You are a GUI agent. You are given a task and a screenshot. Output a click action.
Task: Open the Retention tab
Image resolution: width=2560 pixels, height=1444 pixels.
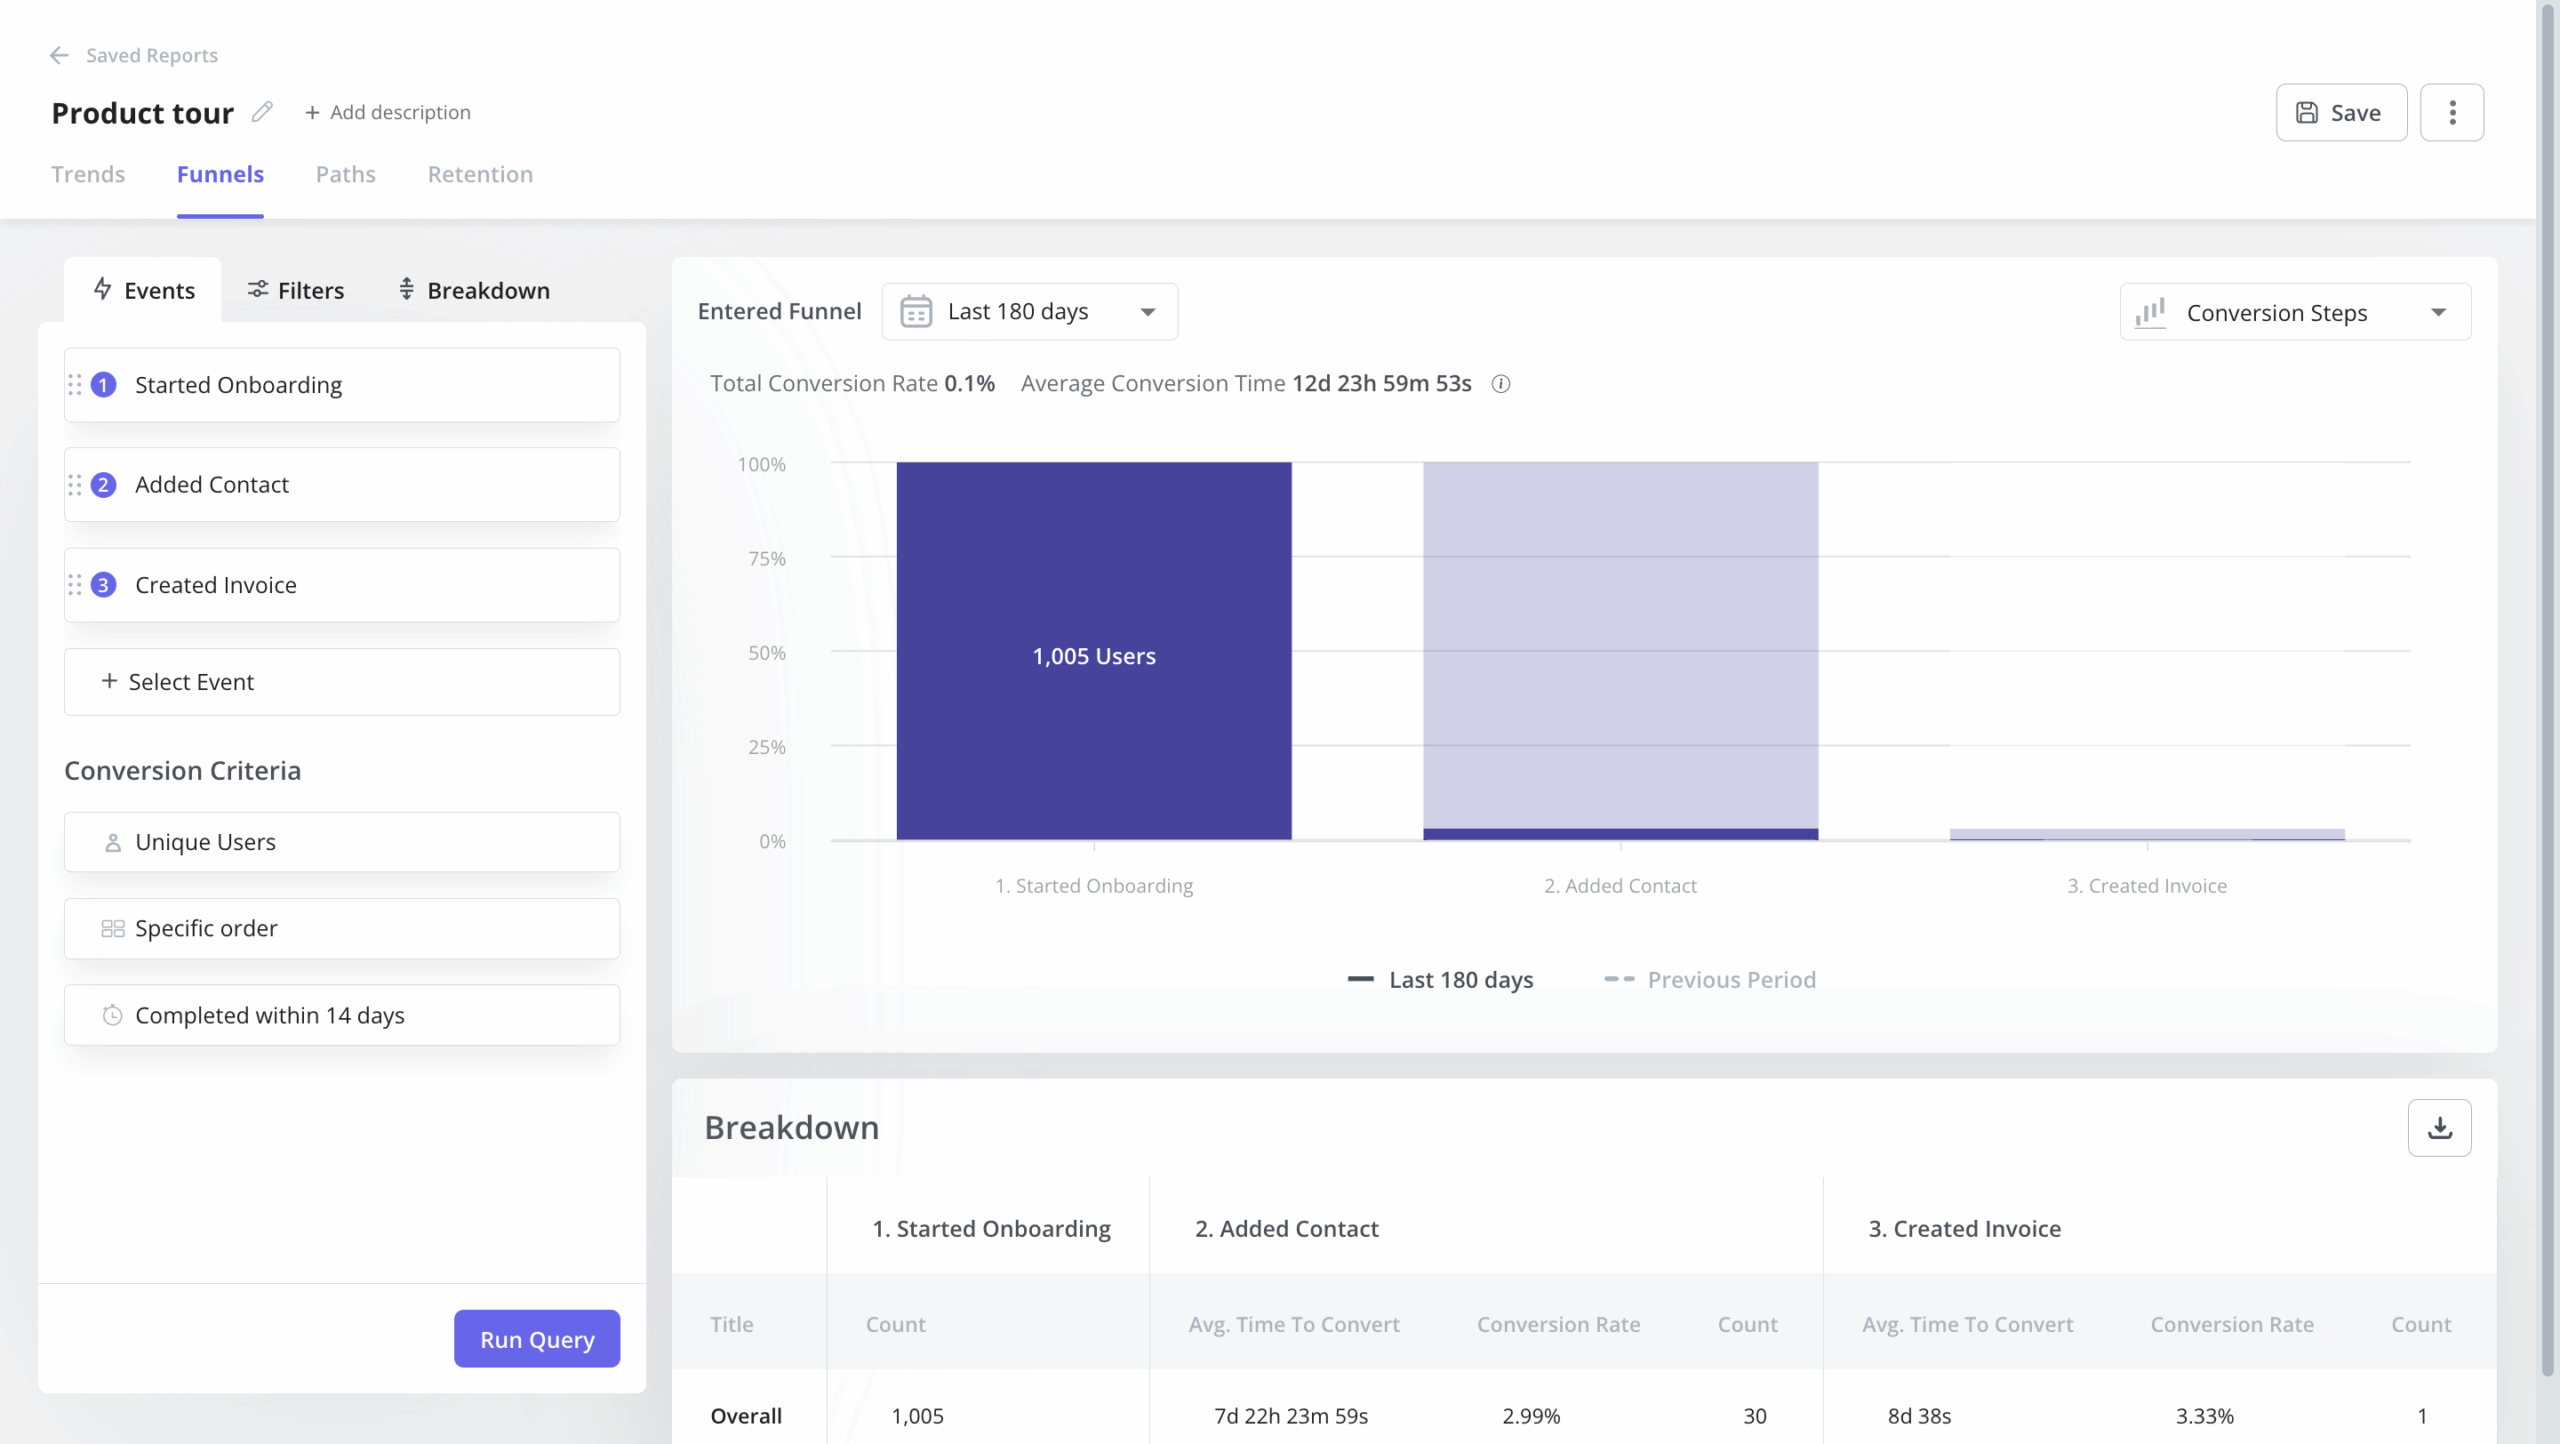(x=479, y=174)
